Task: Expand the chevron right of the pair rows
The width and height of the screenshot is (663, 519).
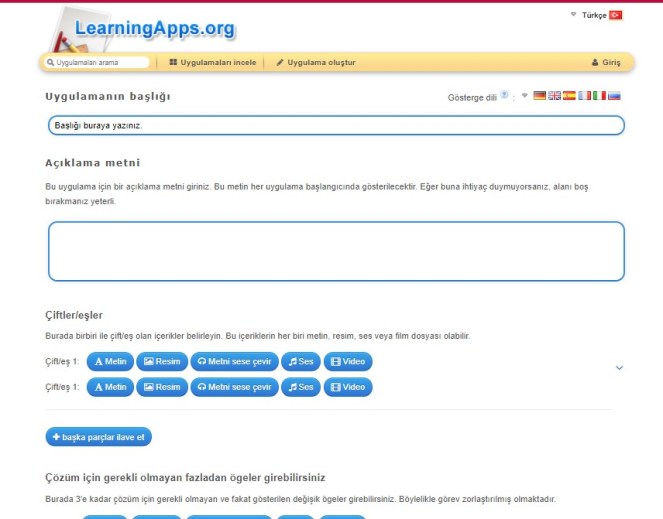Action: pos(619,368)
